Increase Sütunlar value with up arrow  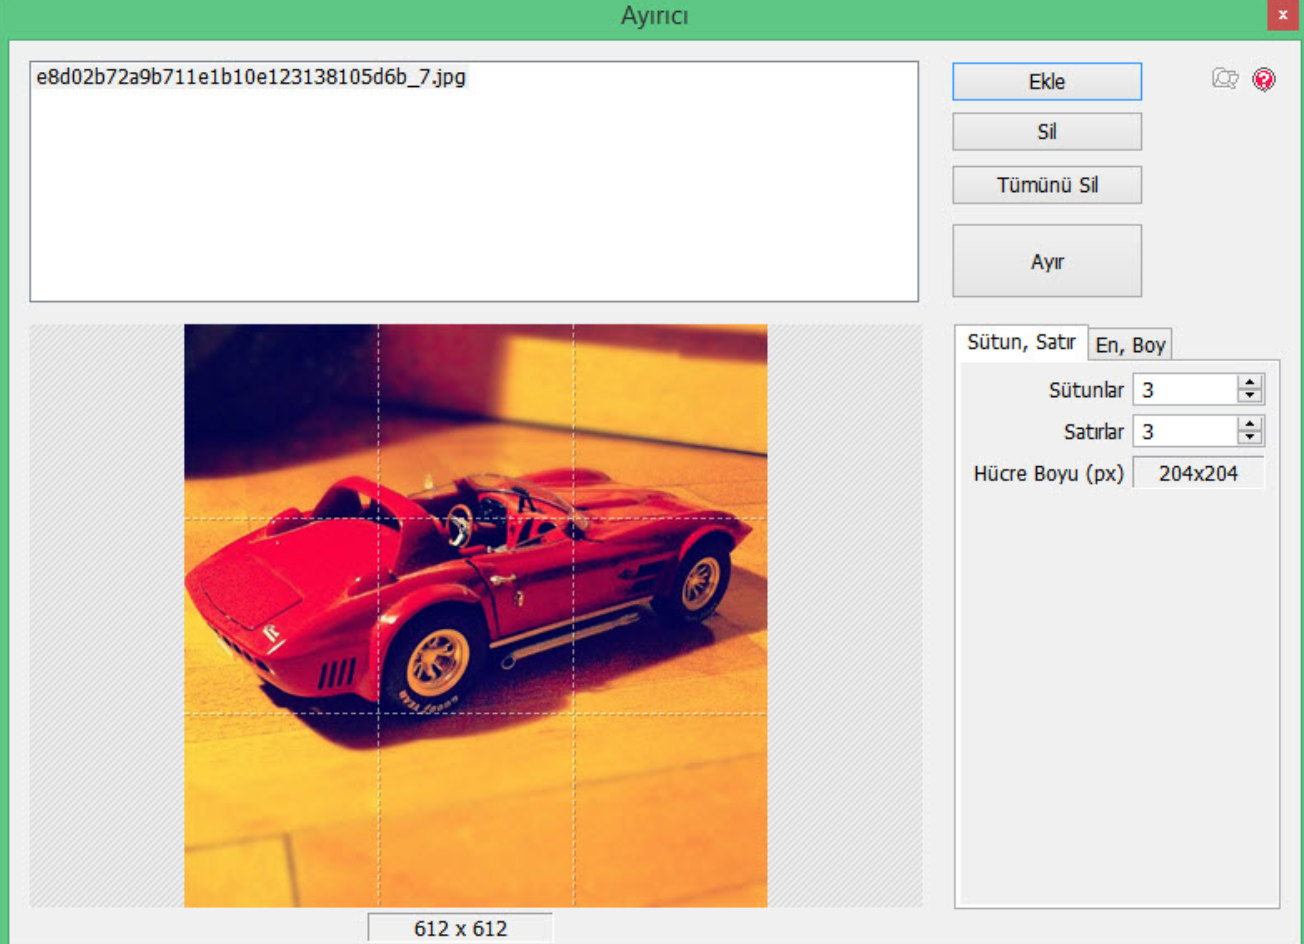tap(1250, 383)
